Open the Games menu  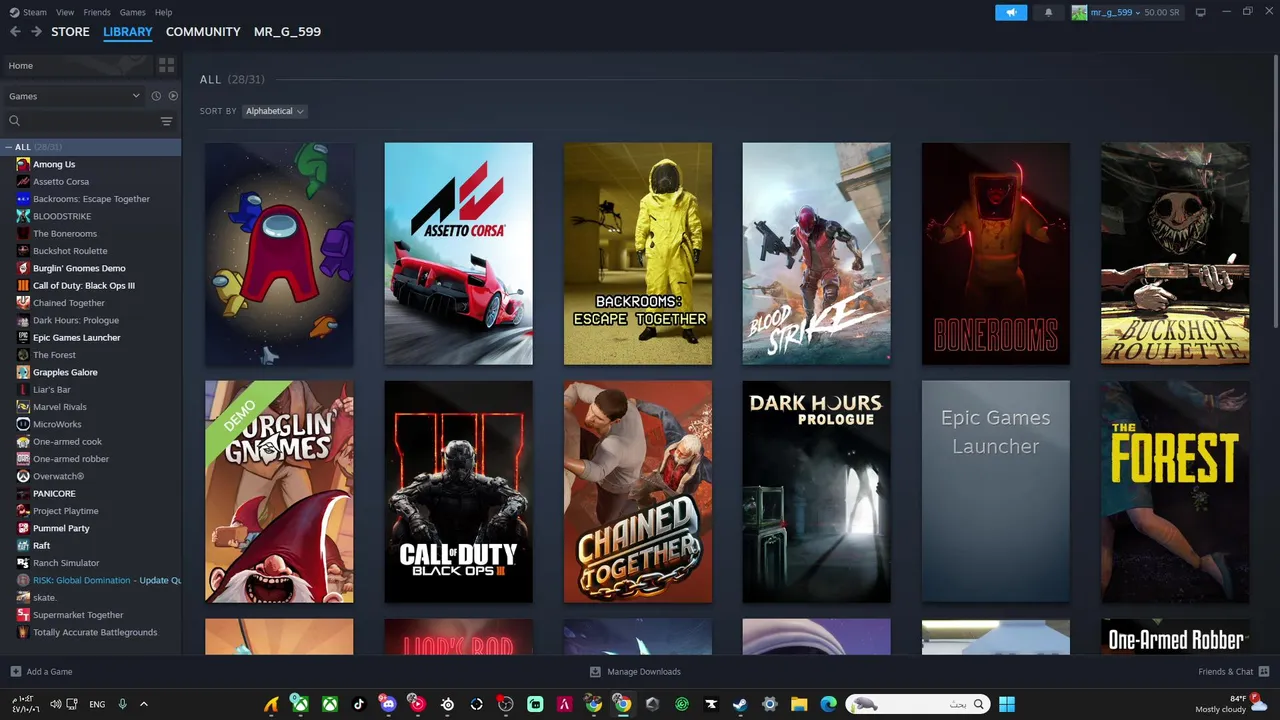[132, 12]
